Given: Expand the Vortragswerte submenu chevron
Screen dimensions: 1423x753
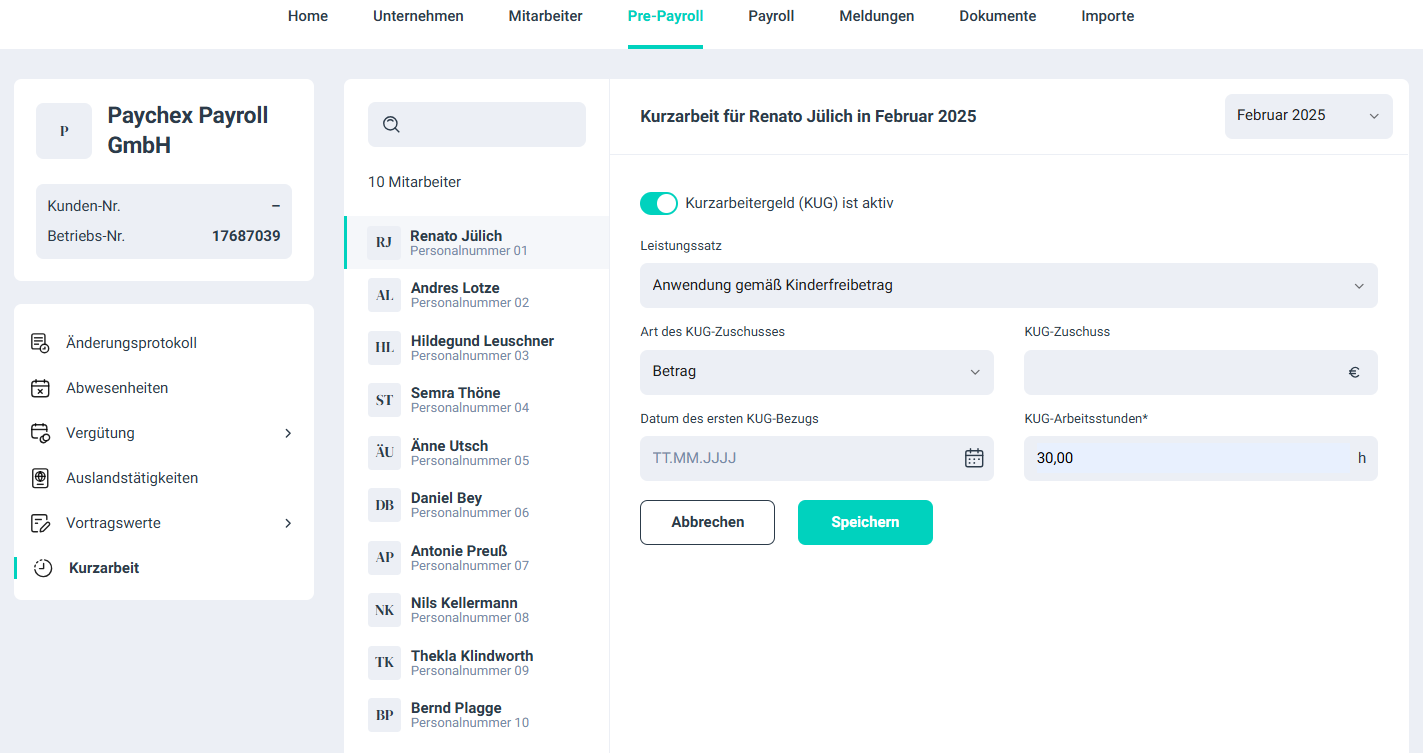Looking at the screenshot, I should click(288, 523).
